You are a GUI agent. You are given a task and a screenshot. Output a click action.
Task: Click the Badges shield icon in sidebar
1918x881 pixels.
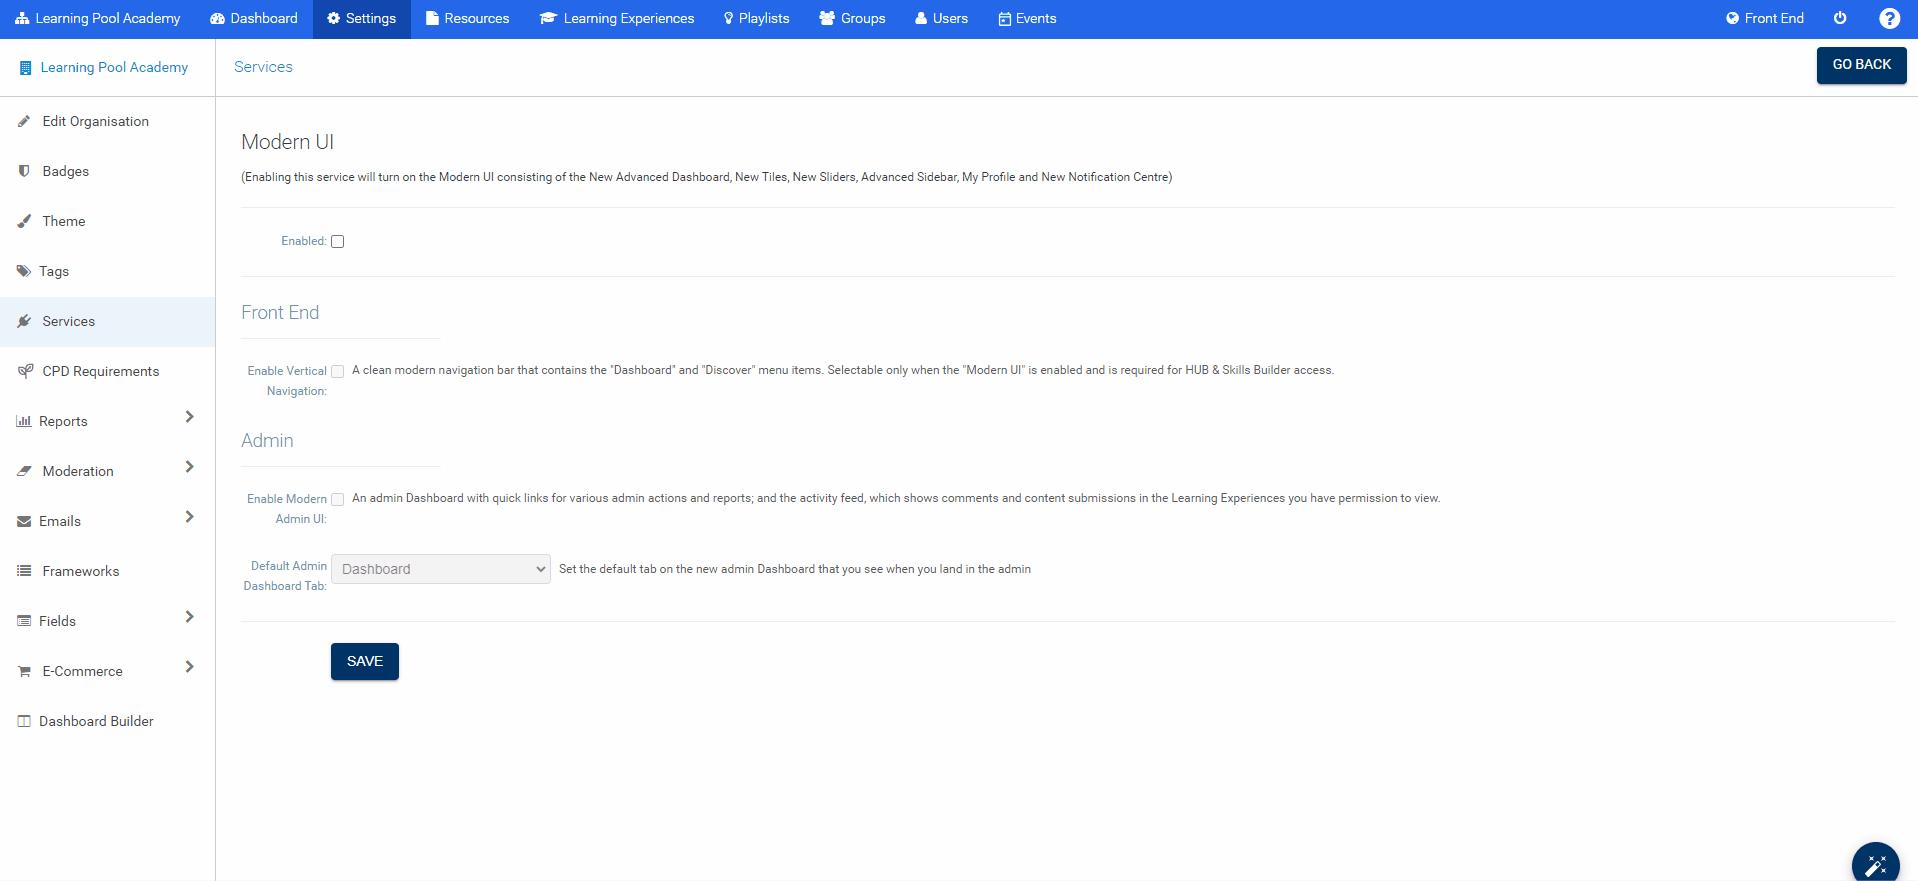click(24, 171)
